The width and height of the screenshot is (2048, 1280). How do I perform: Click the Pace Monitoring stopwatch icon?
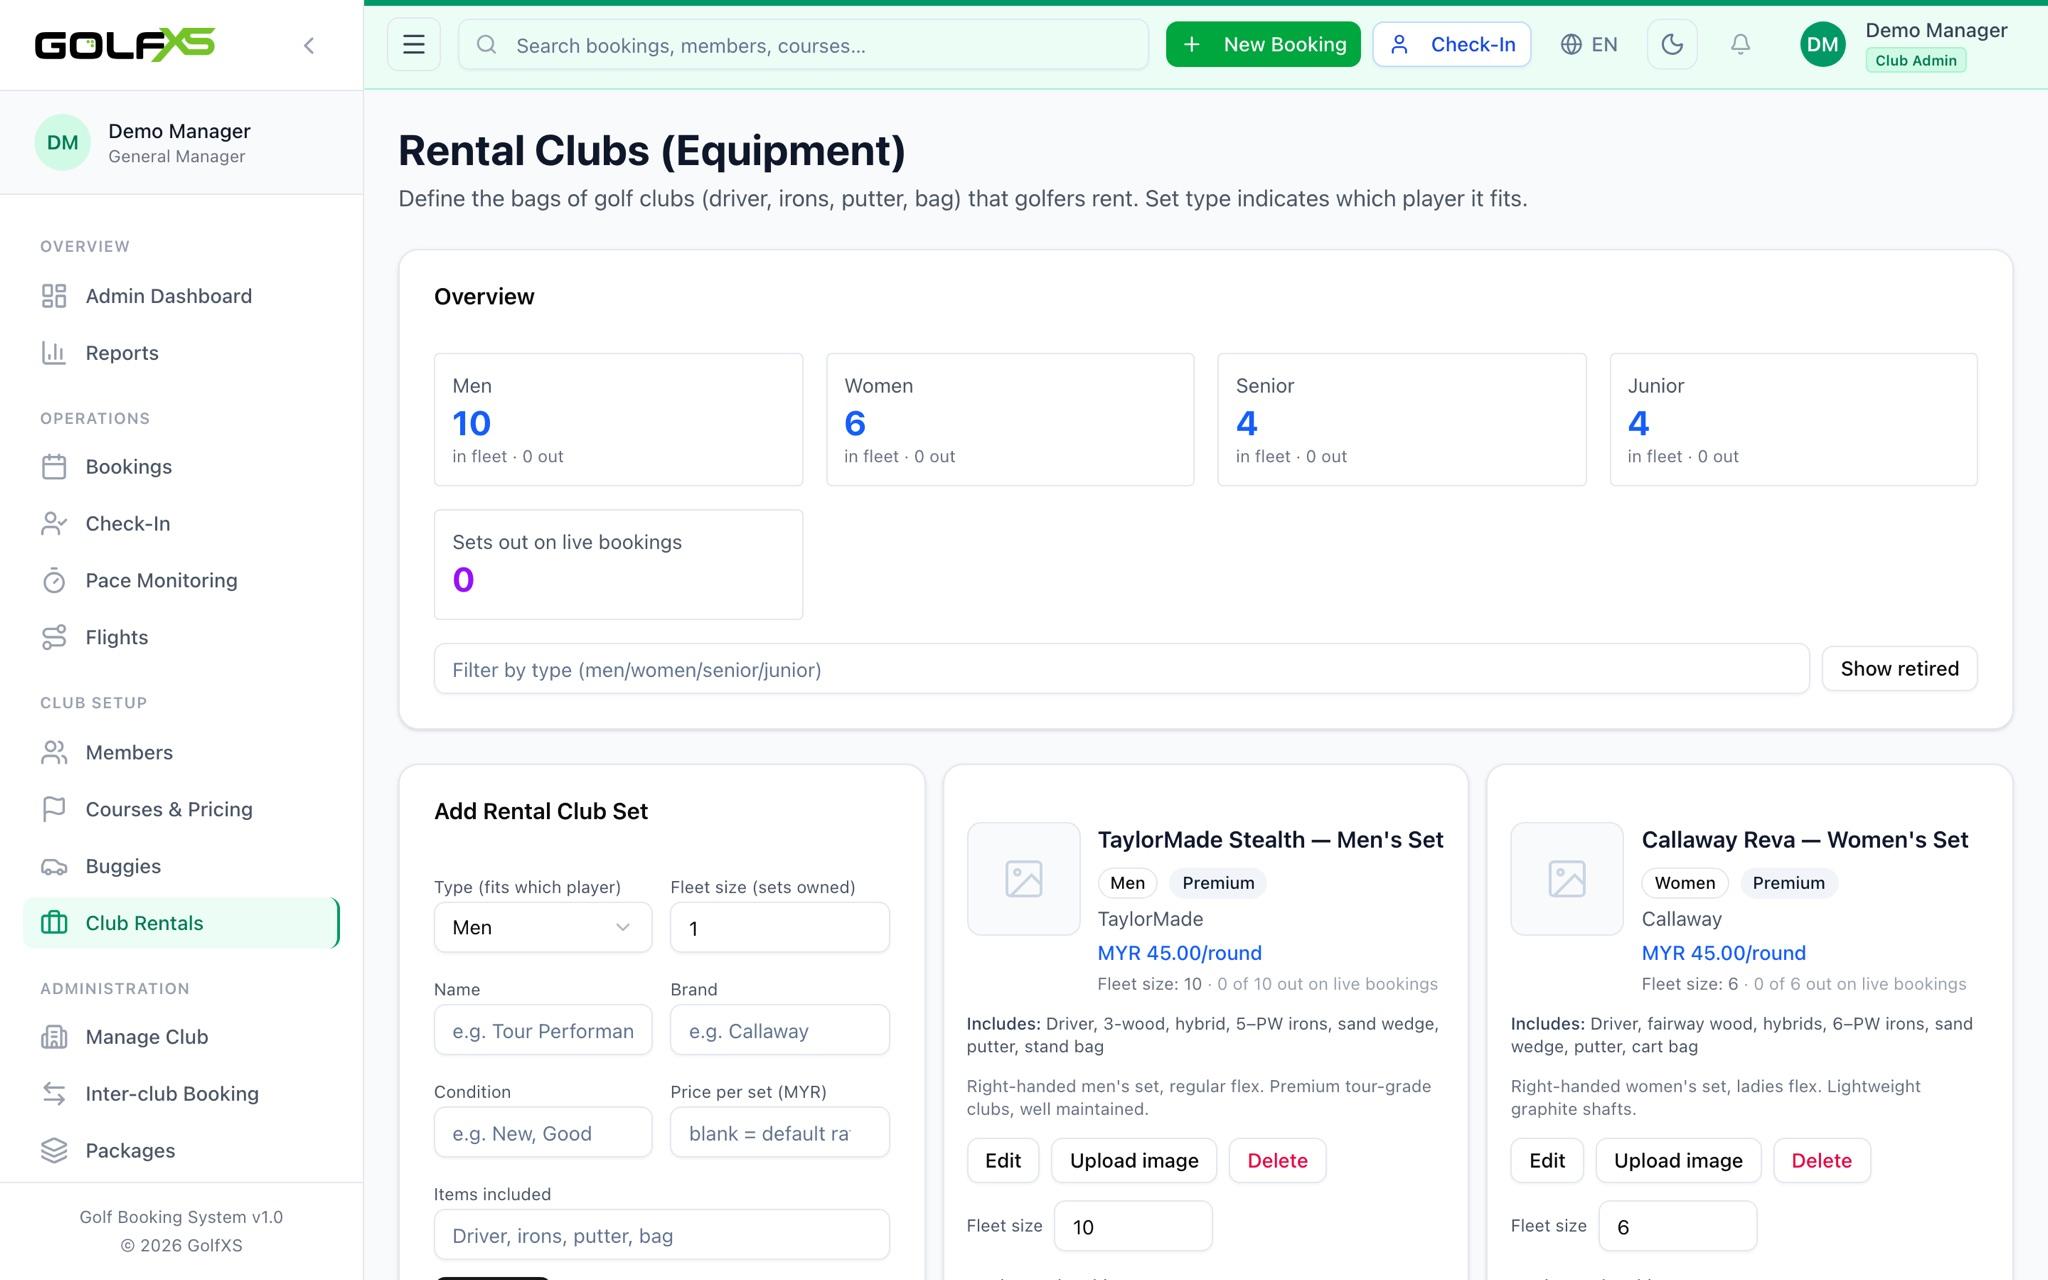pyautogui.click(x=54, y=581)
